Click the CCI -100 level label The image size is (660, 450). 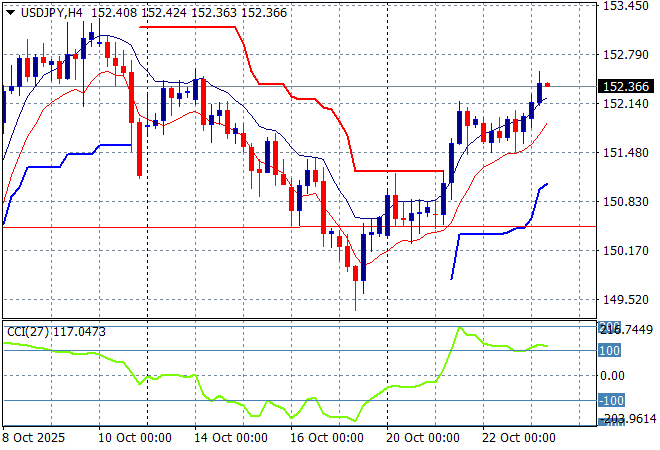coord(610,401)
